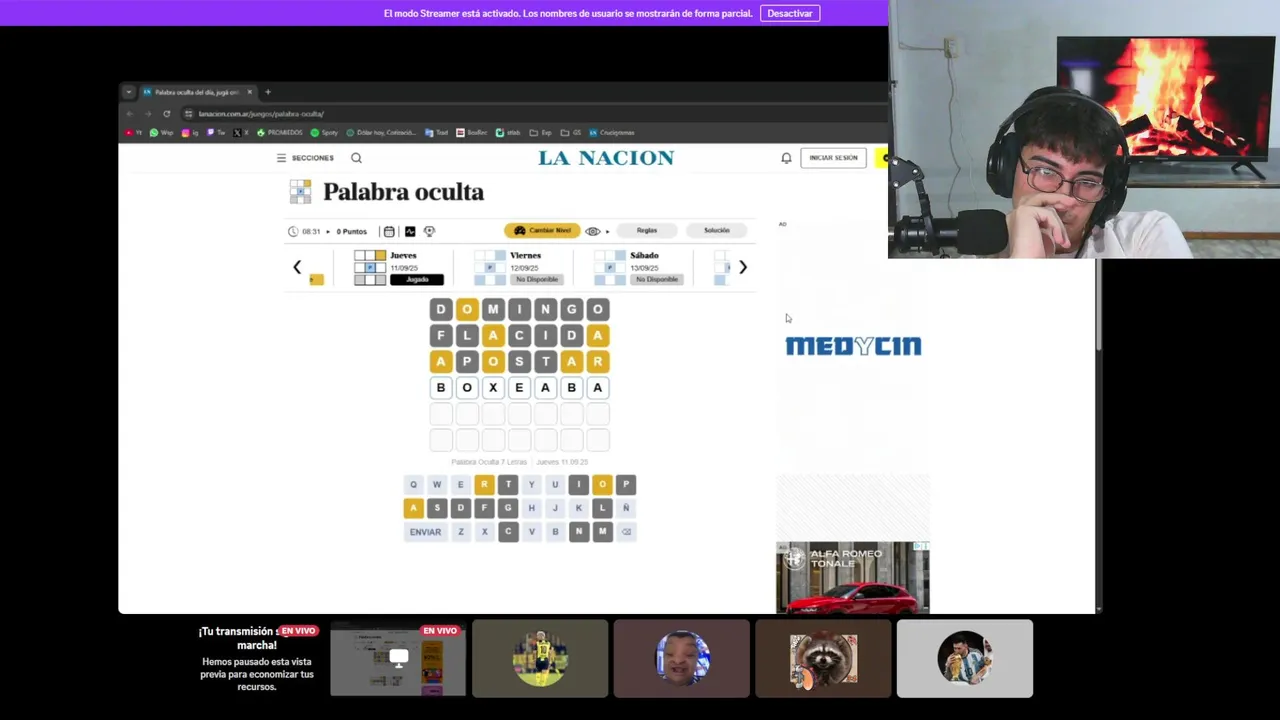
Task: Open the Instagram bookmark
Action: 189,132
